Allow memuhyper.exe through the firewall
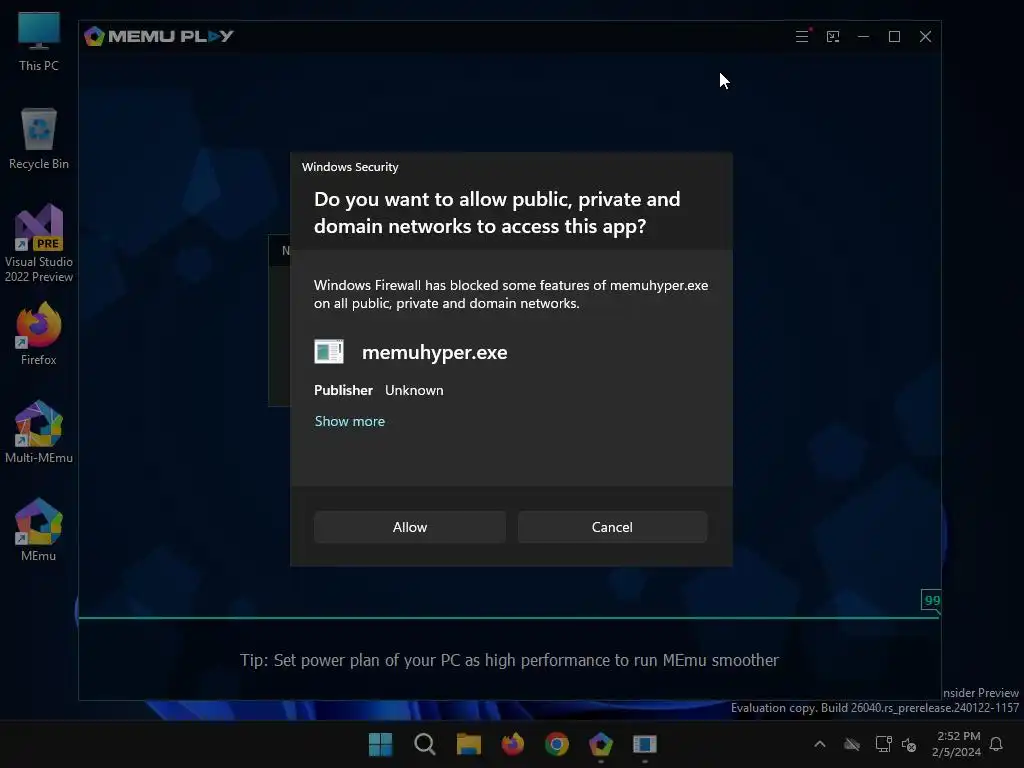The height and width of the screenshot is (768, 1024). point(409,527)
